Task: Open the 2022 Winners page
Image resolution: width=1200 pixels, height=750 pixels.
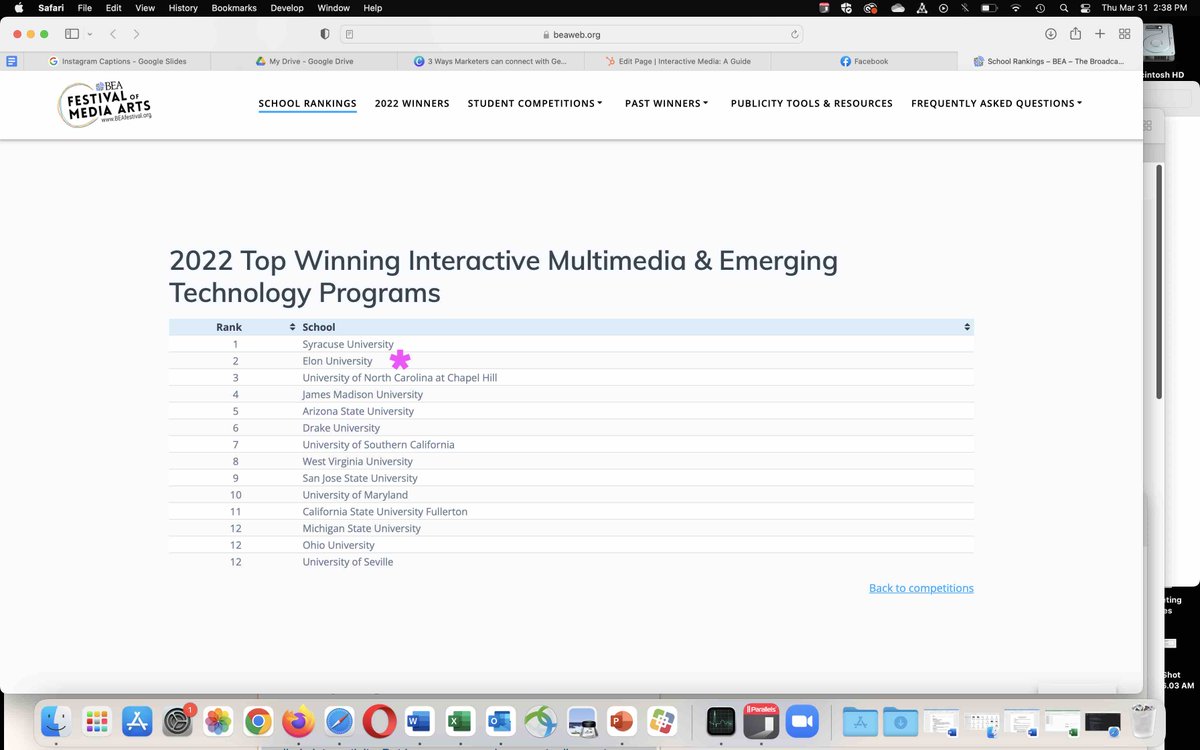Action: click(x=412, y=103)
